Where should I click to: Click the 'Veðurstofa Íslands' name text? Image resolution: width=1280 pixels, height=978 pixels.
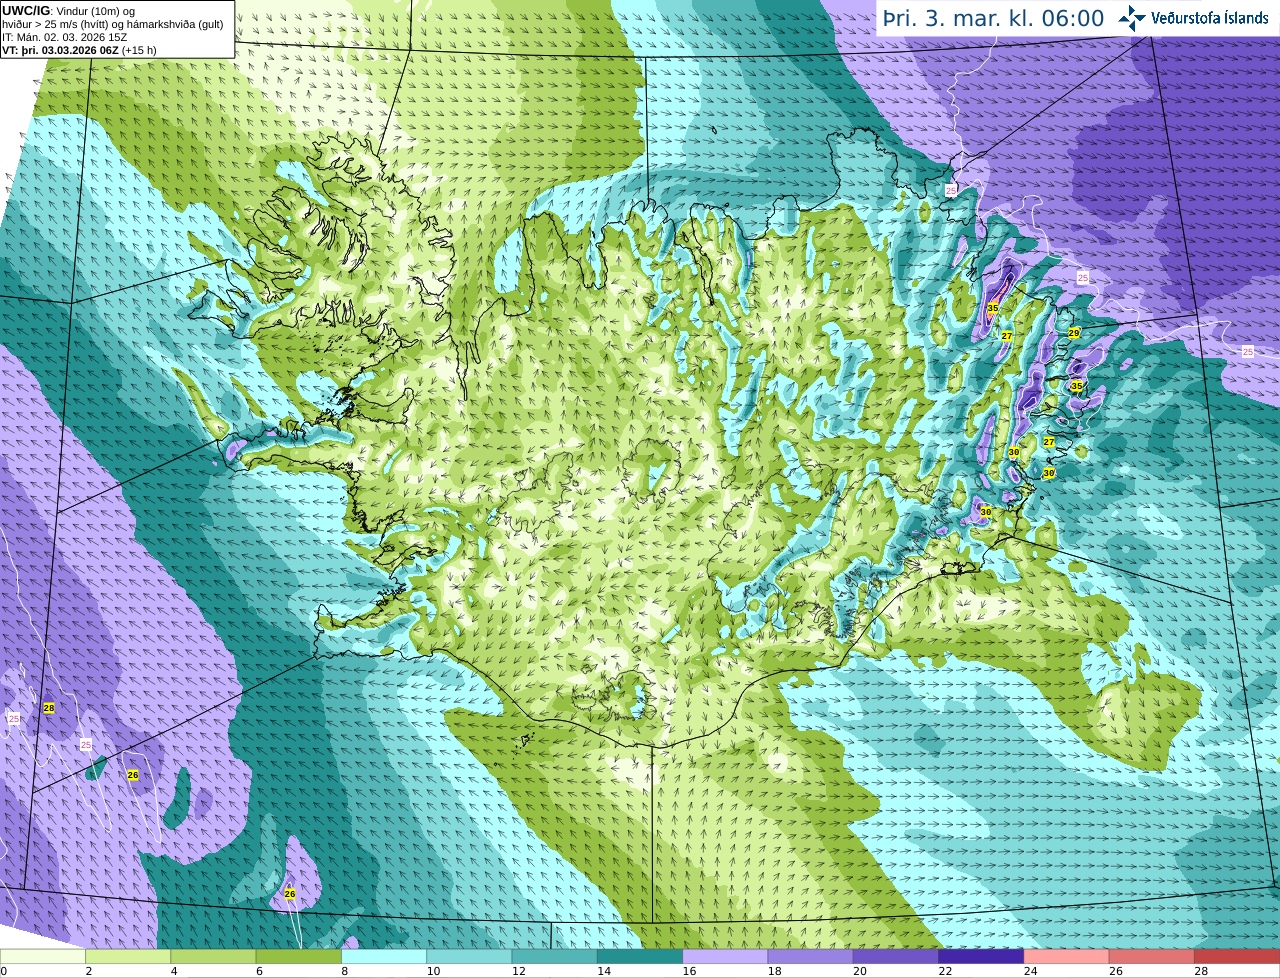1209,18
